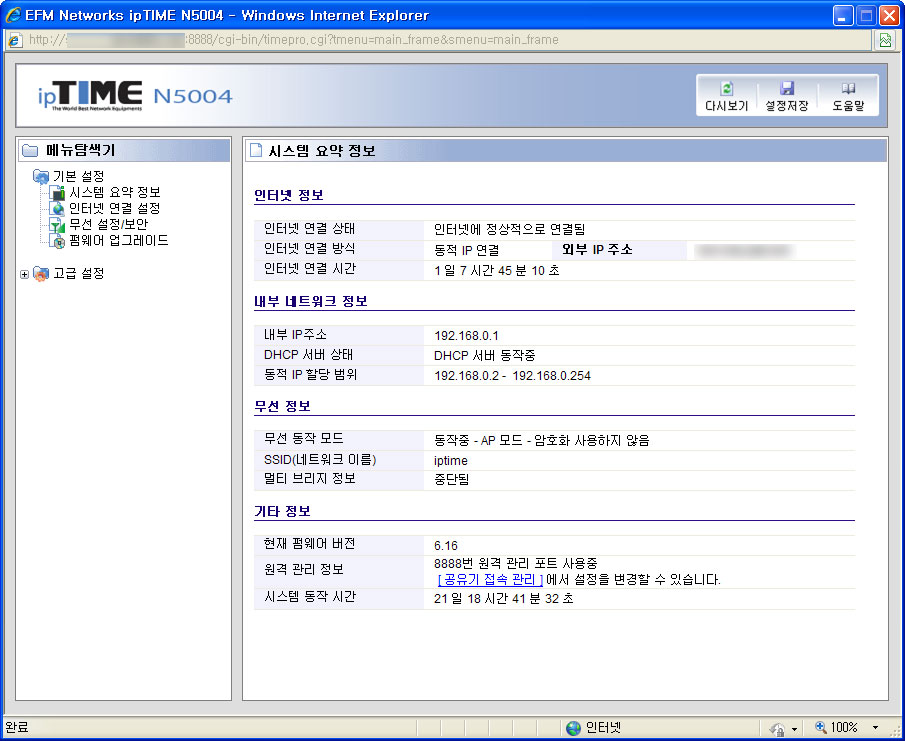Click the page icon beside 시스템 요약 정보 header
This screenshot has width=905, height=741.
[256, 151]
